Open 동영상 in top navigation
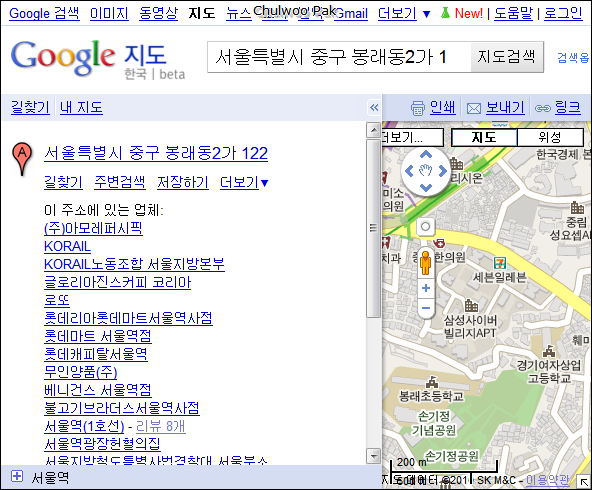This screenshot has width=592, height=490. pyautogui.click(x=159, y=14)
